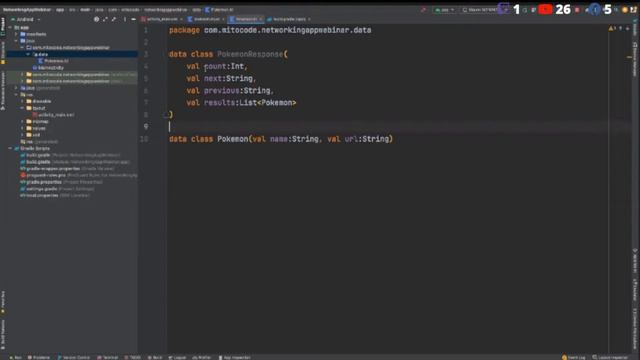Open the App Inspection tool window
The image size is (640, 360).
coord(235,357)
